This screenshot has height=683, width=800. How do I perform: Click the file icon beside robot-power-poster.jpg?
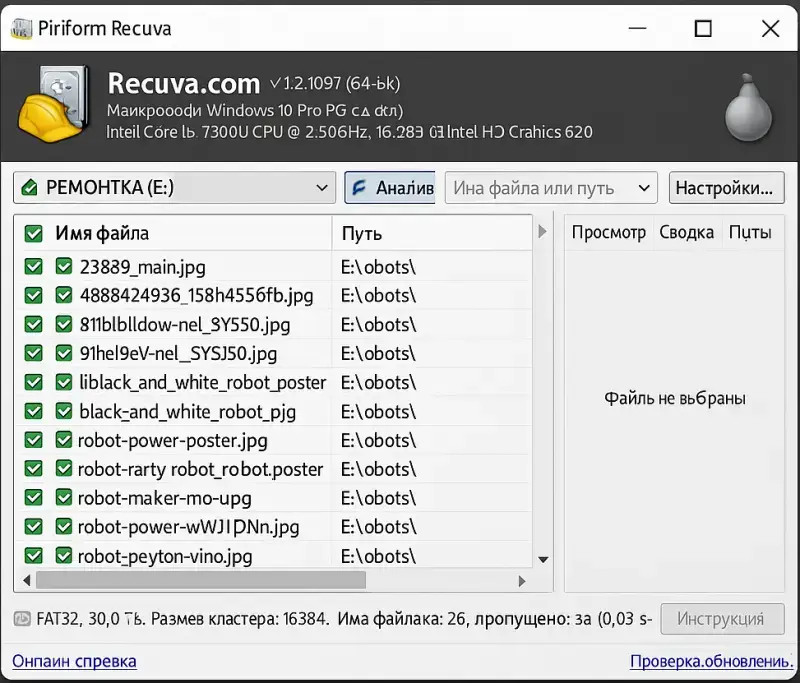pyautogui.click(x=63, y=440)
